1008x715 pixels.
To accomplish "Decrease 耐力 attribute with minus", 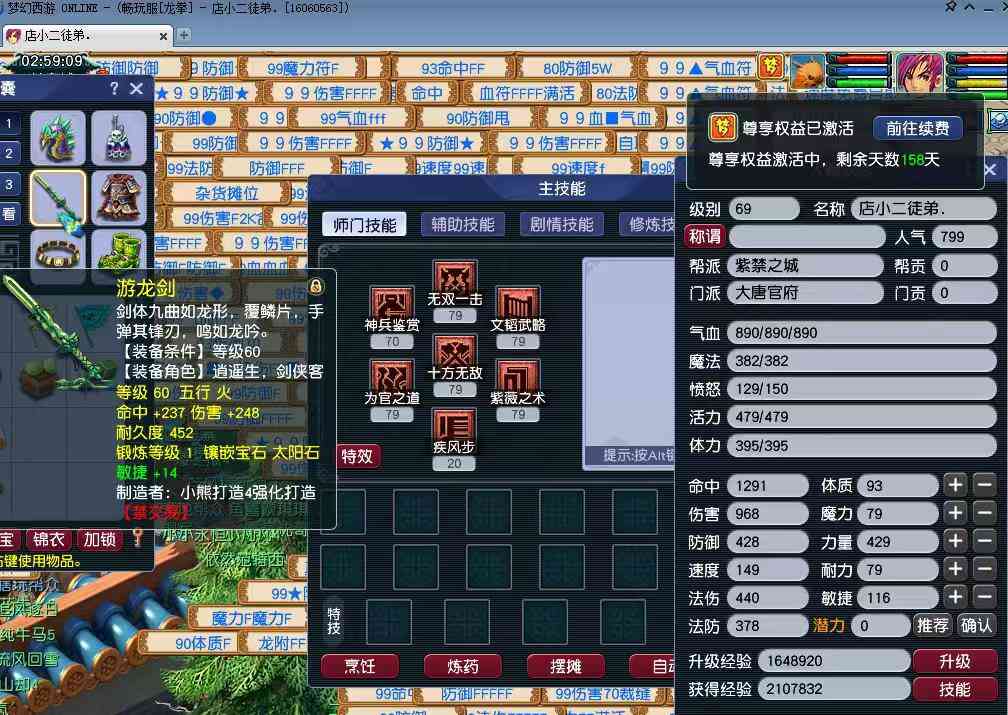I will 984,569.
